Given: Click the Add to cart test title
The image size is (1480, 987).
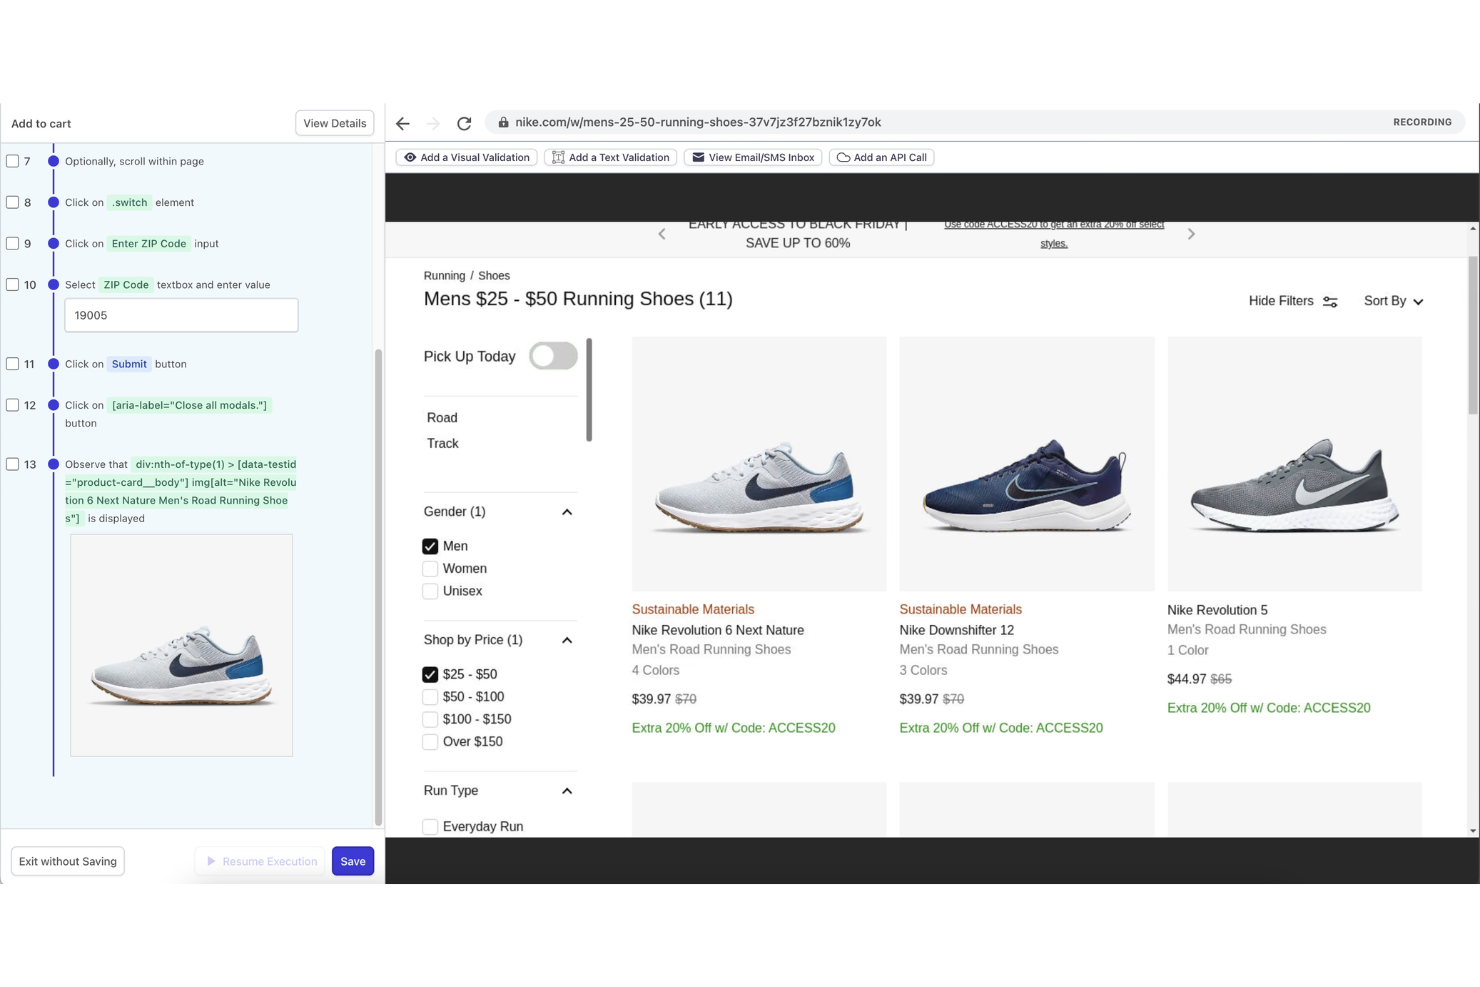Looking at the screenshot, I should coord(41,124).
